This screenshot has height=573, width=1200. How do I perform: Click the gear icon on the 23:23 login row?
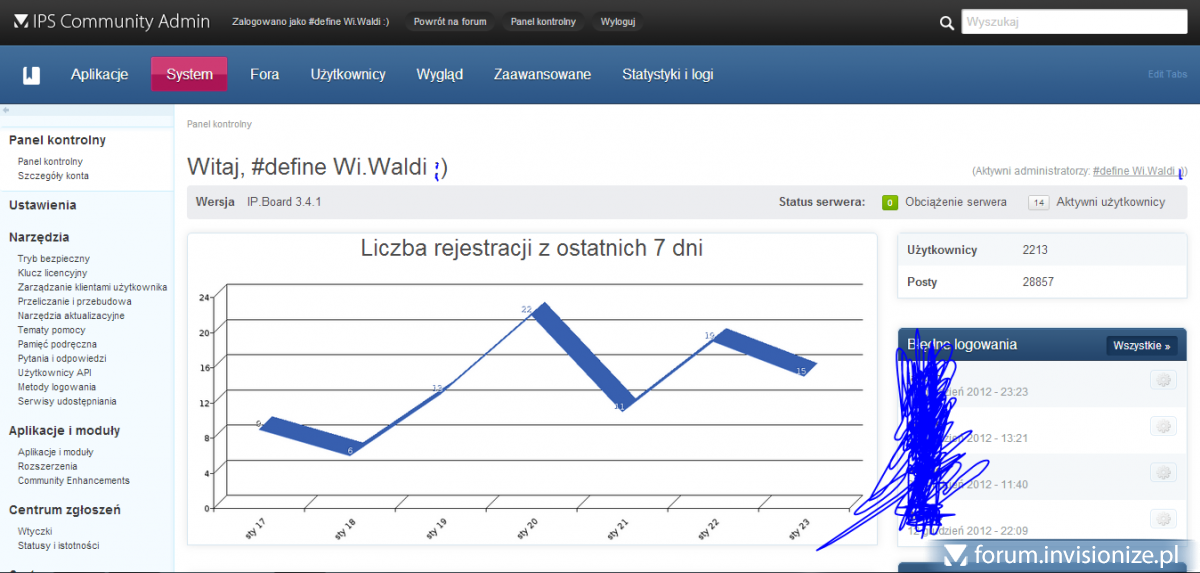tap(1162, 380)
